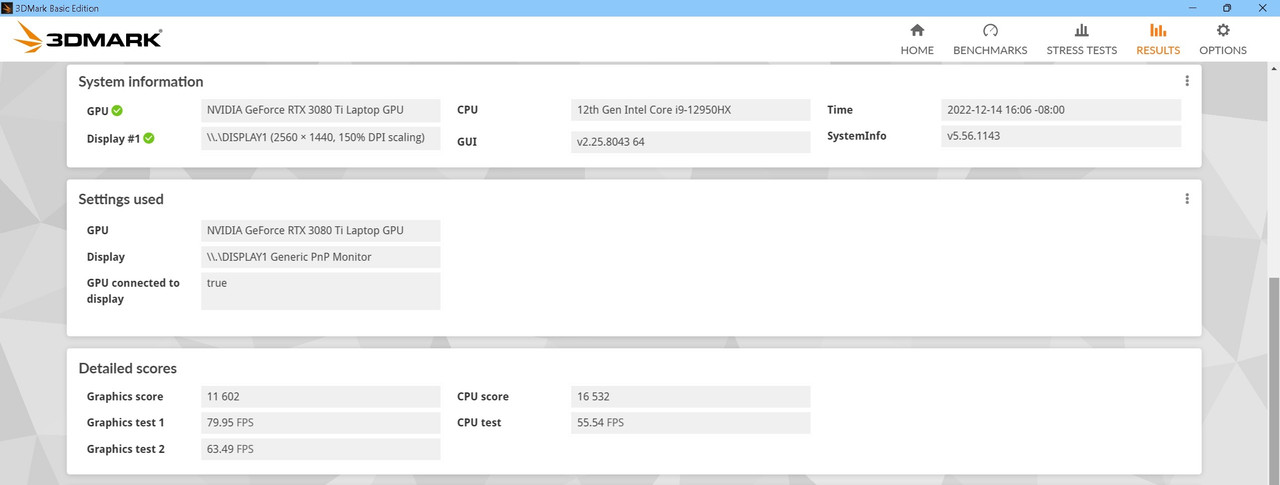Viewport: 1280px width, 485px height.
Task: Click the 3DMark title bar app icon
Action: pyautogui.click(x=8, y=8)
